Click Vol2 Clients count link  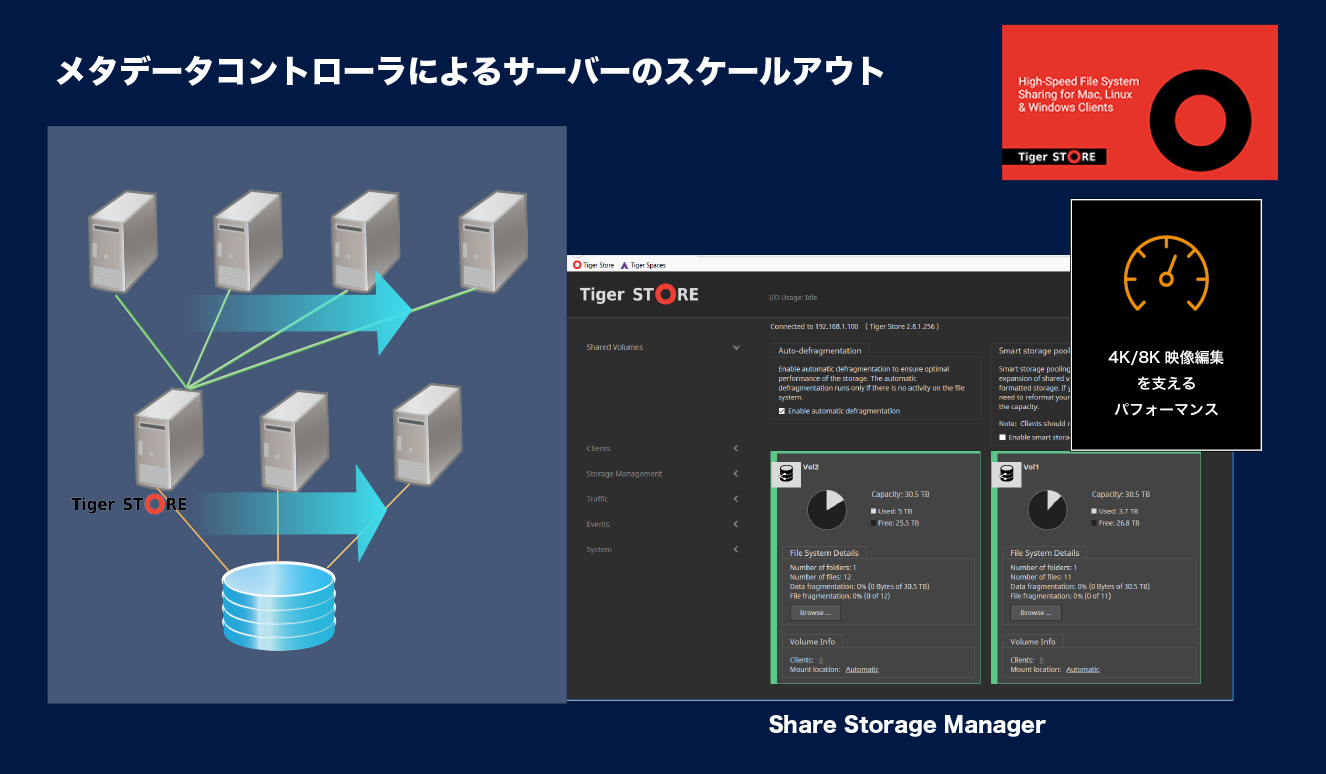[821, 660]
